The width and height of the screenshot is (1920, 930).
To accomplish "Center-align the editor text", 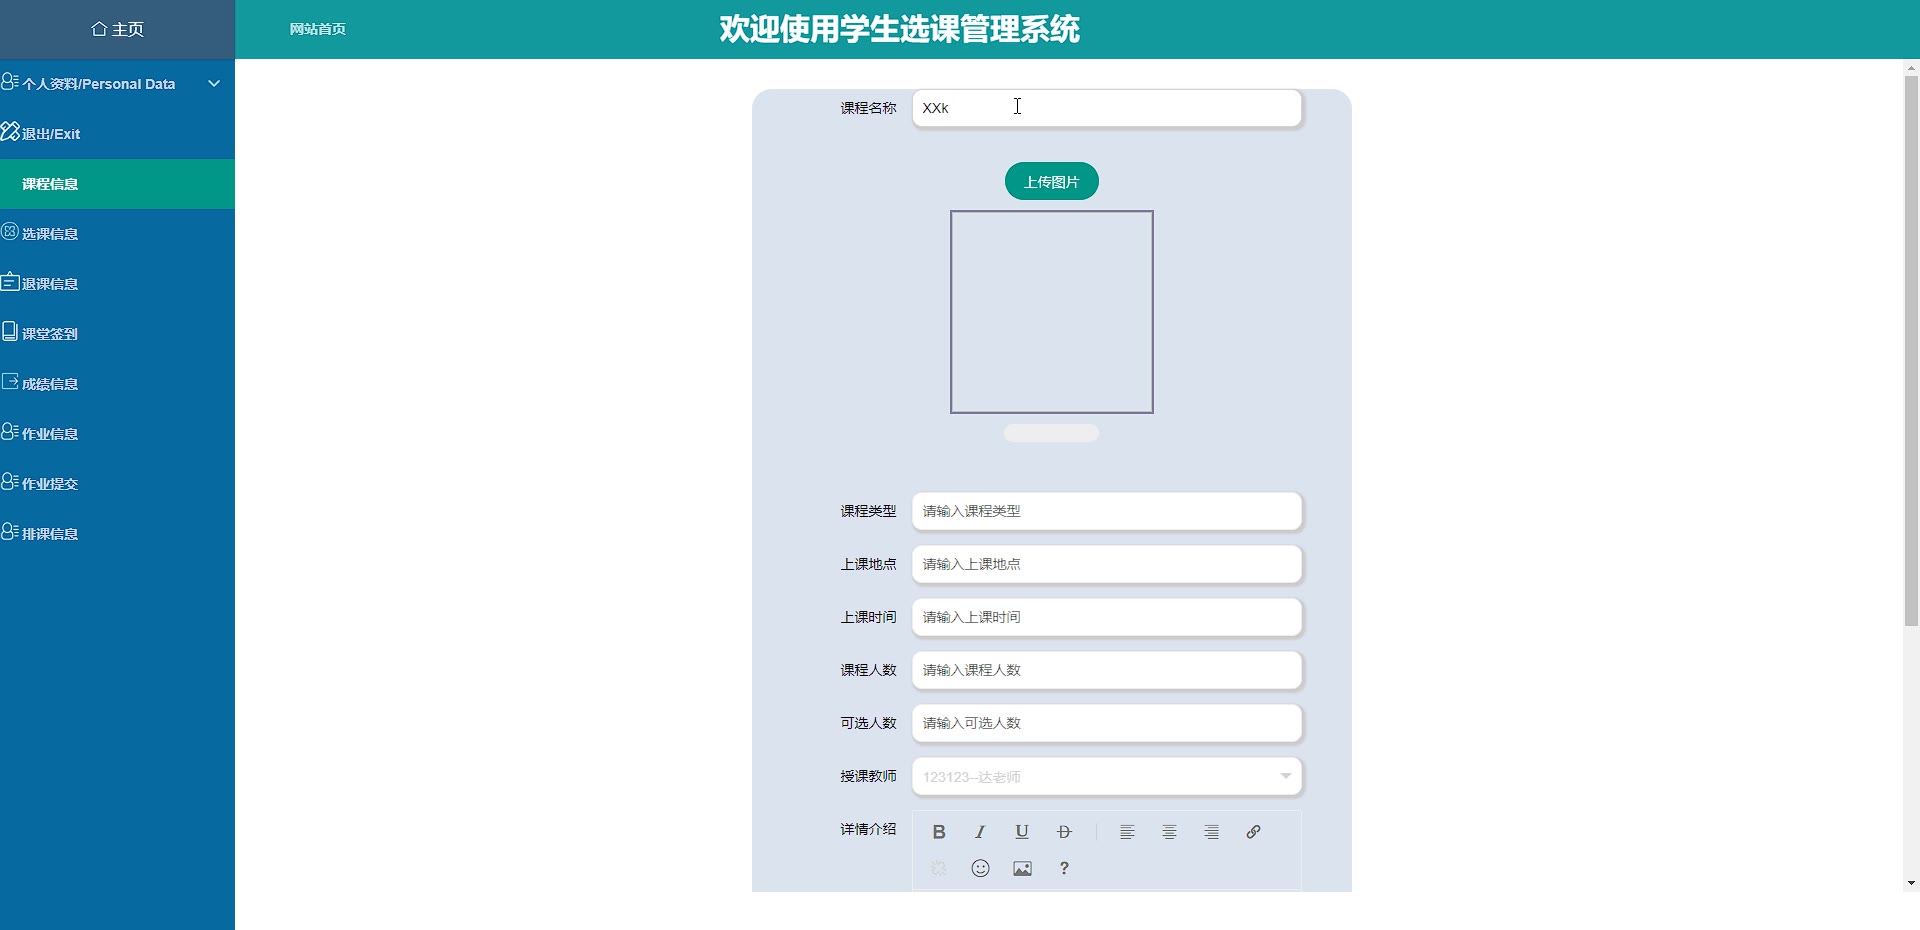I will [1169, 832].
